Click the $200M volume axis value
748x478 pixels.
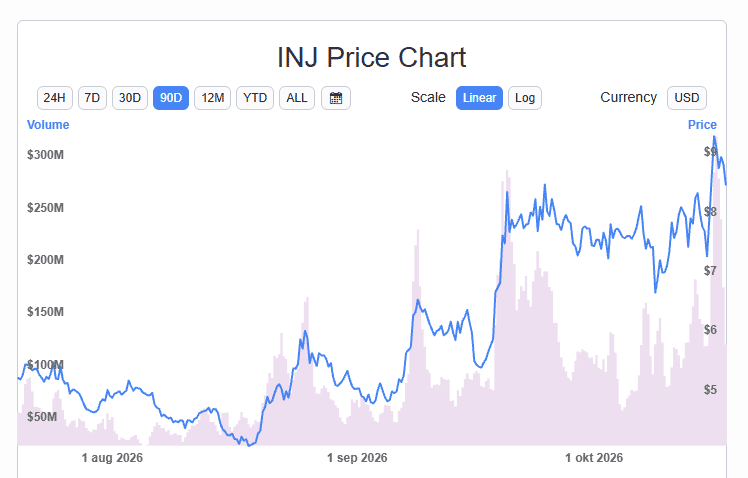[45, 260]
